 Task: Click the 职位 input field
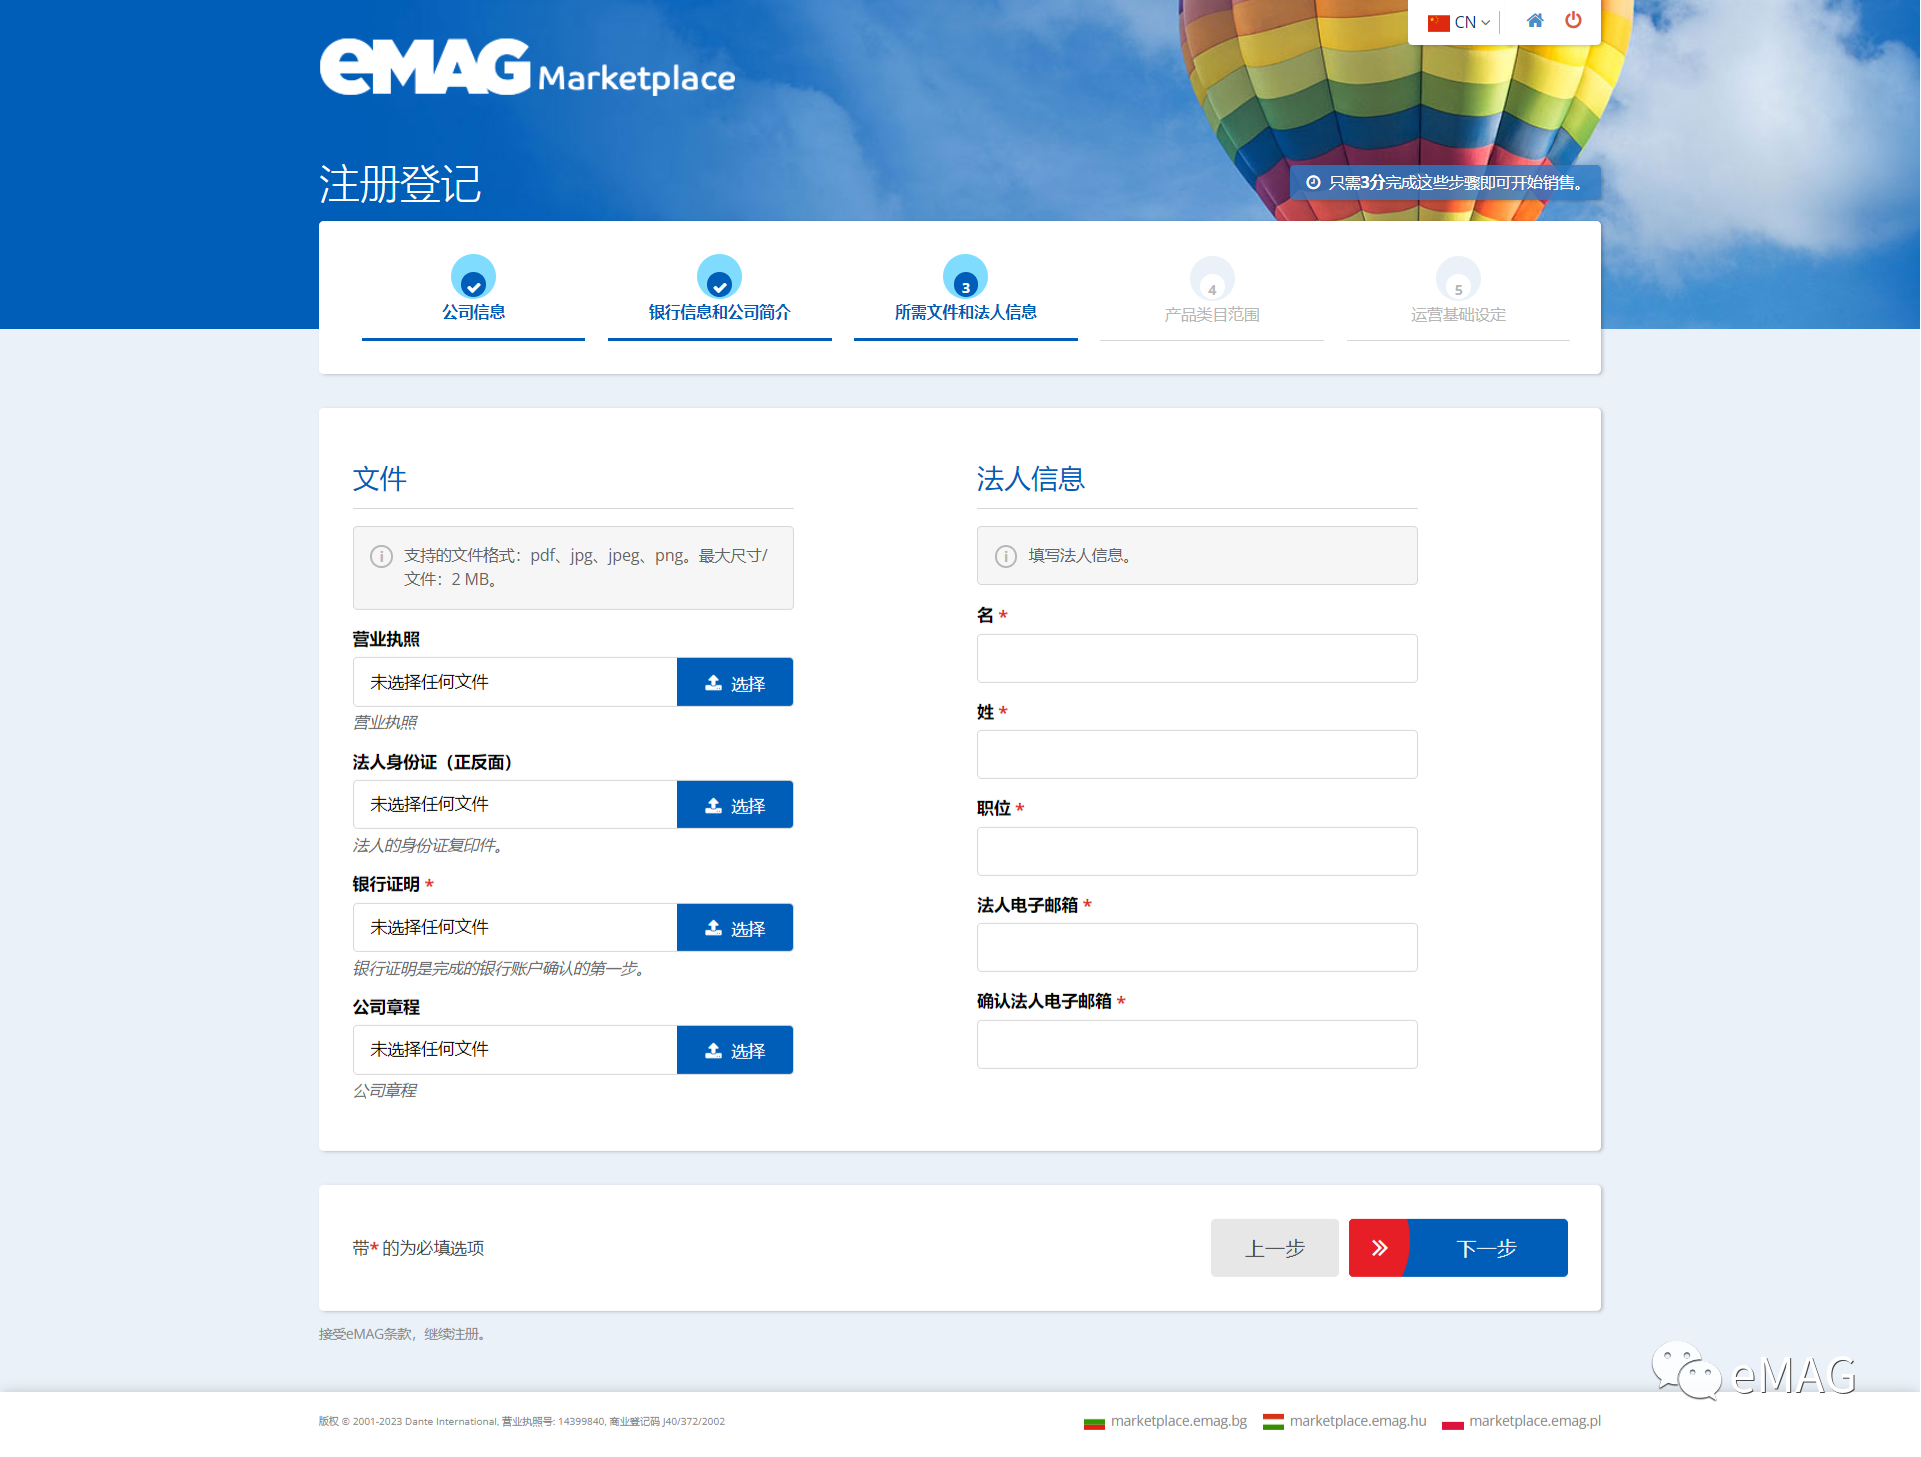[x=1196, y=852]
